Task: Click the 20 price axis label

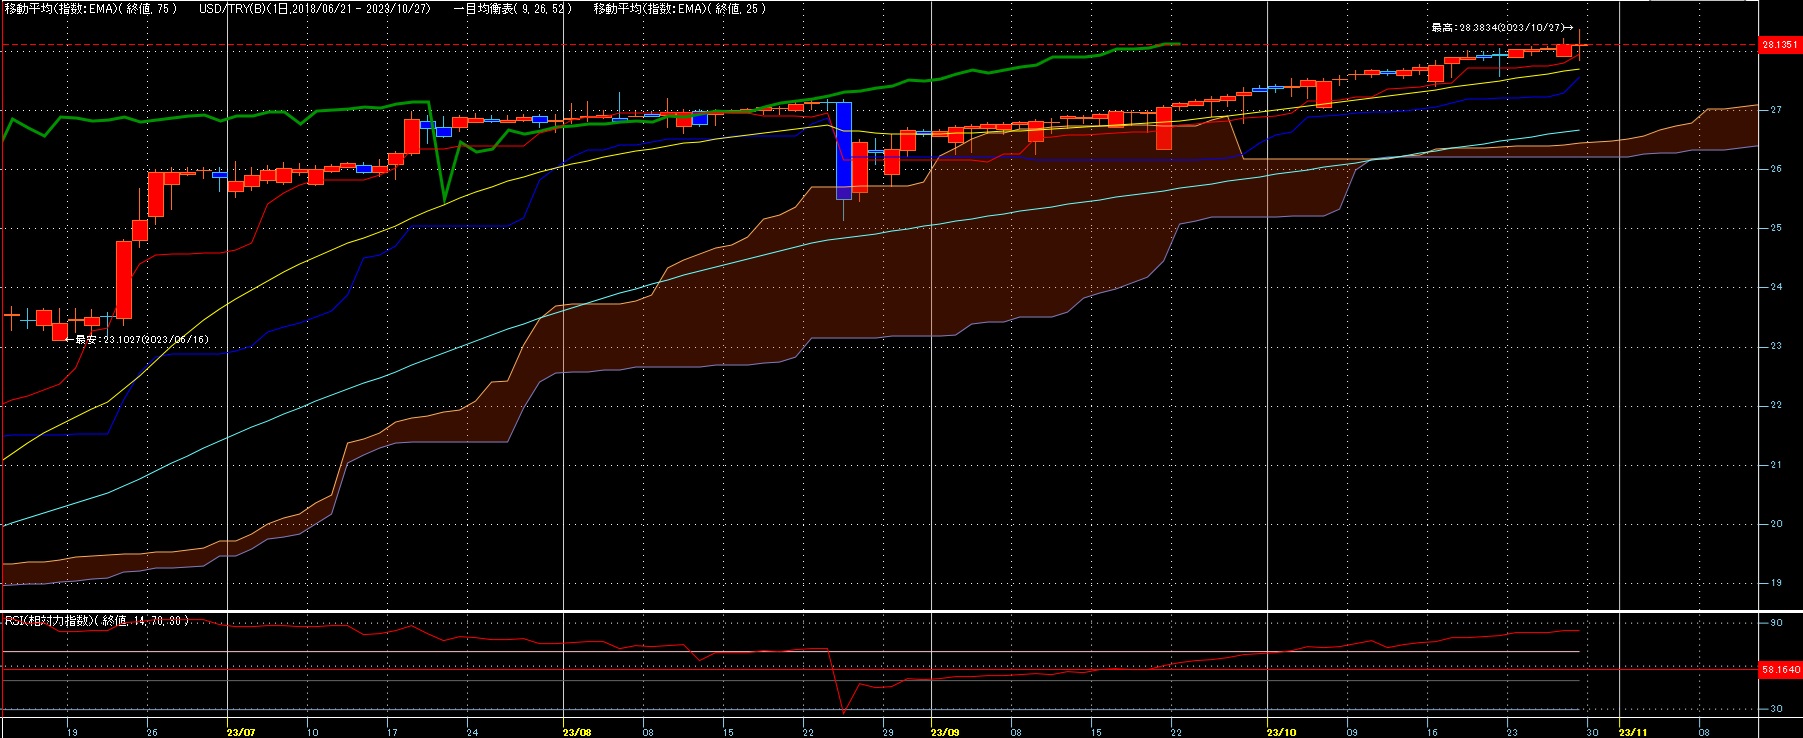Action: 1776,524
